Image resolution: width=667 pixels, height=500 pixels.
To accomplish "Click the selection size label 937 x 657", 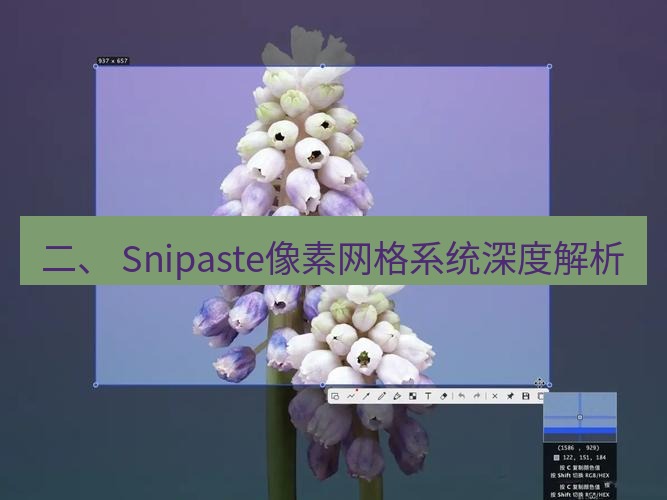I will point(113,61).
